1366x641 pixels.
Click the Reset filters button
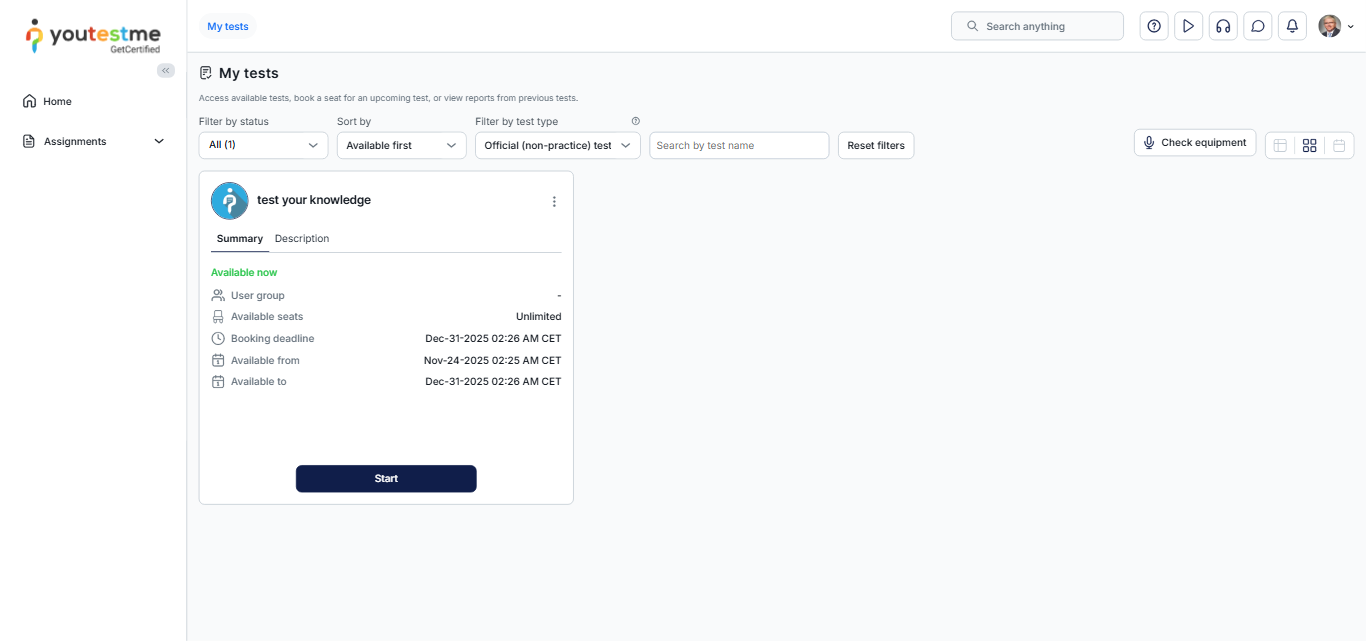tap(875, 145)
